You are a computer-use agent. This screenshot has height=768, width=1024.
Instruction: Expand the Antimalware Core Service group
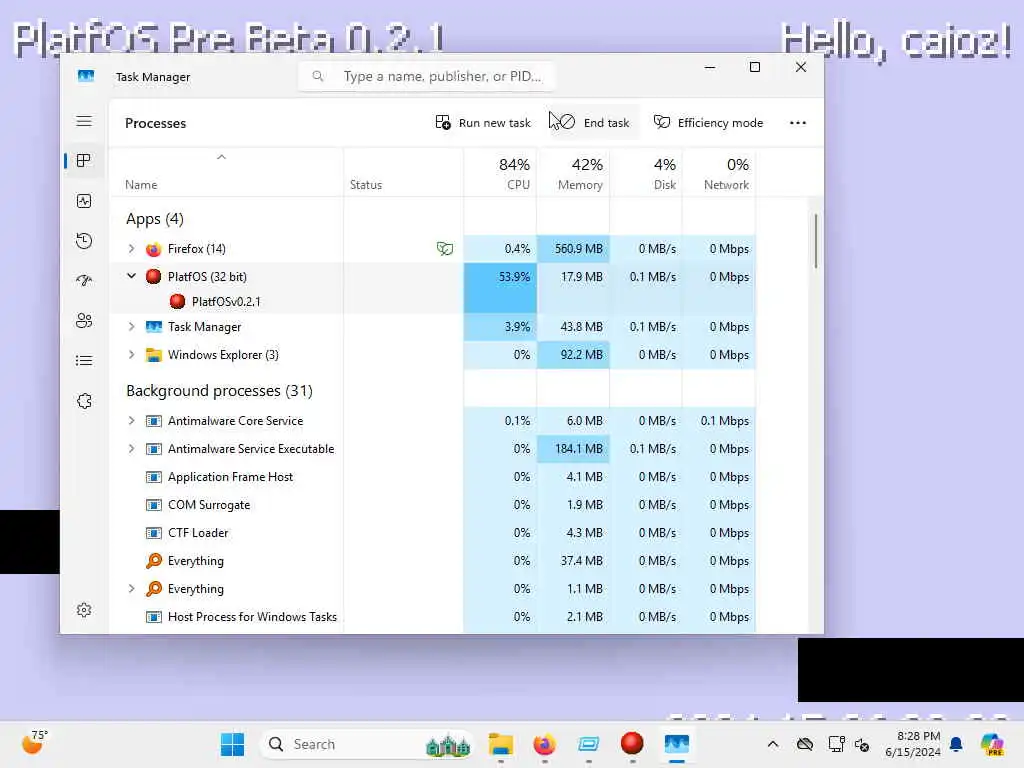click(x=131, y=421)
